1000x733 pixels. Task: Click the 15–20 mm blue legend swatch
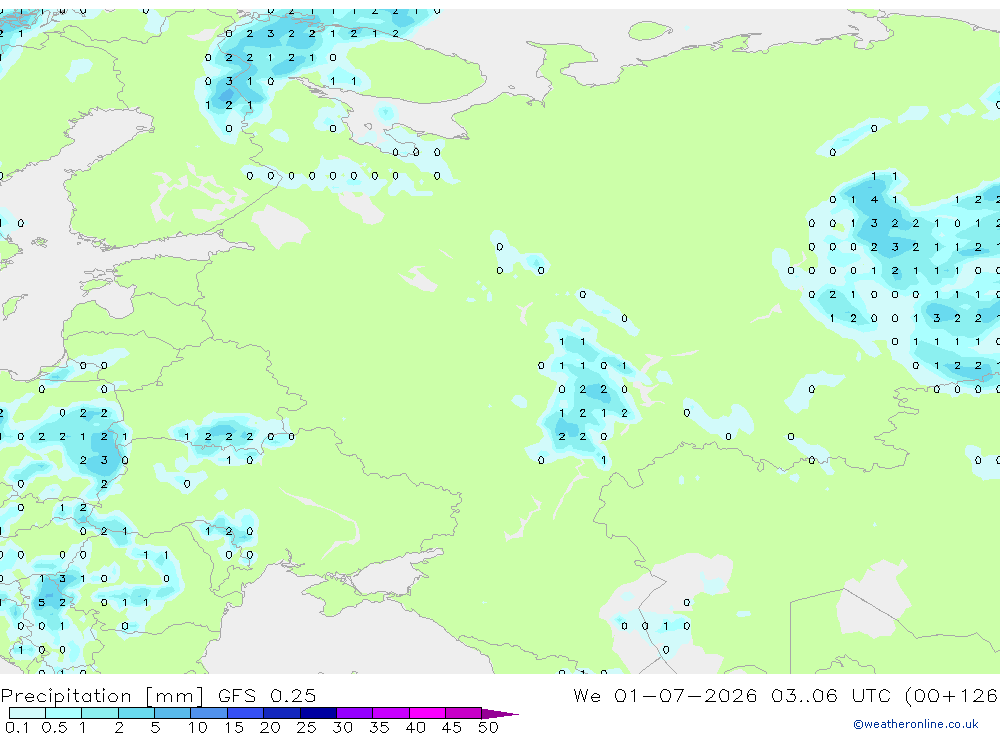tap(245, 713)
